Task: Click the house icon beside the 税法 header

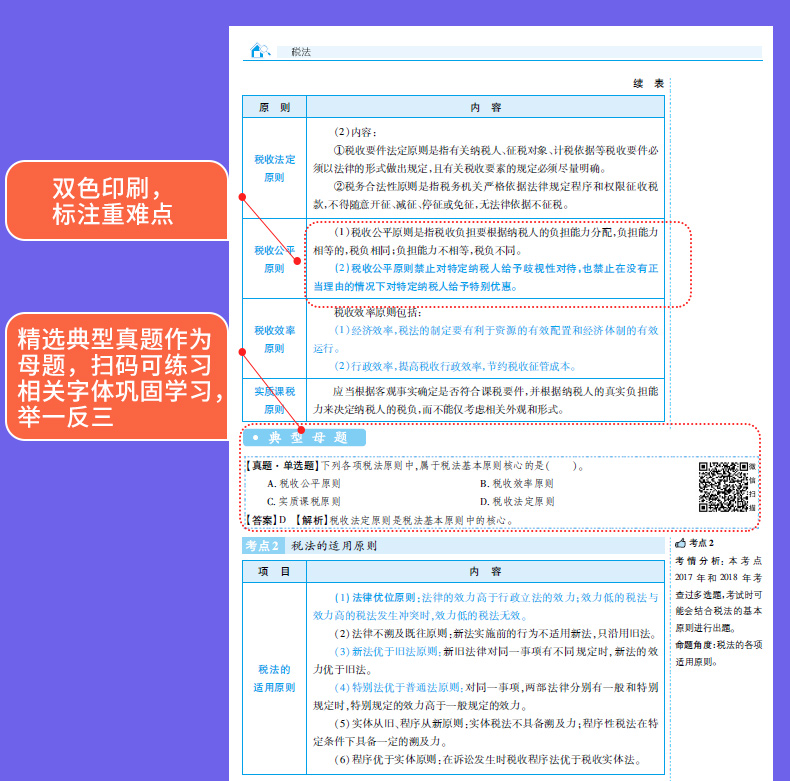Action: 260,50
